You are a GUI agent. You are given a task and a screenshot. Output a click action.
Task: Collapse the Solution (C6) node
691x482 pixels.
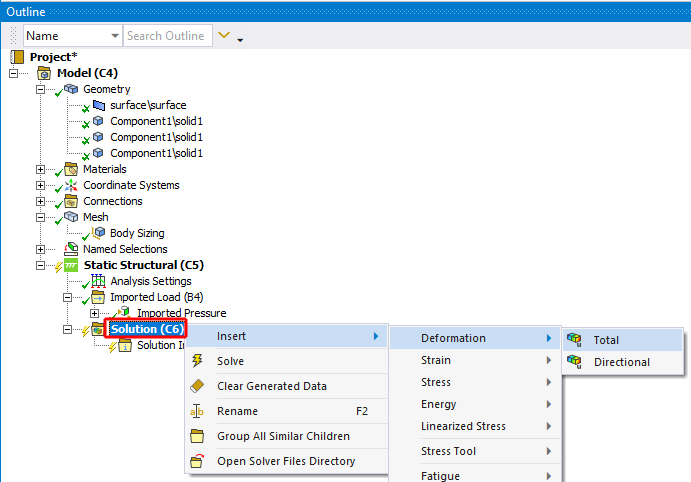pos(67,329)
